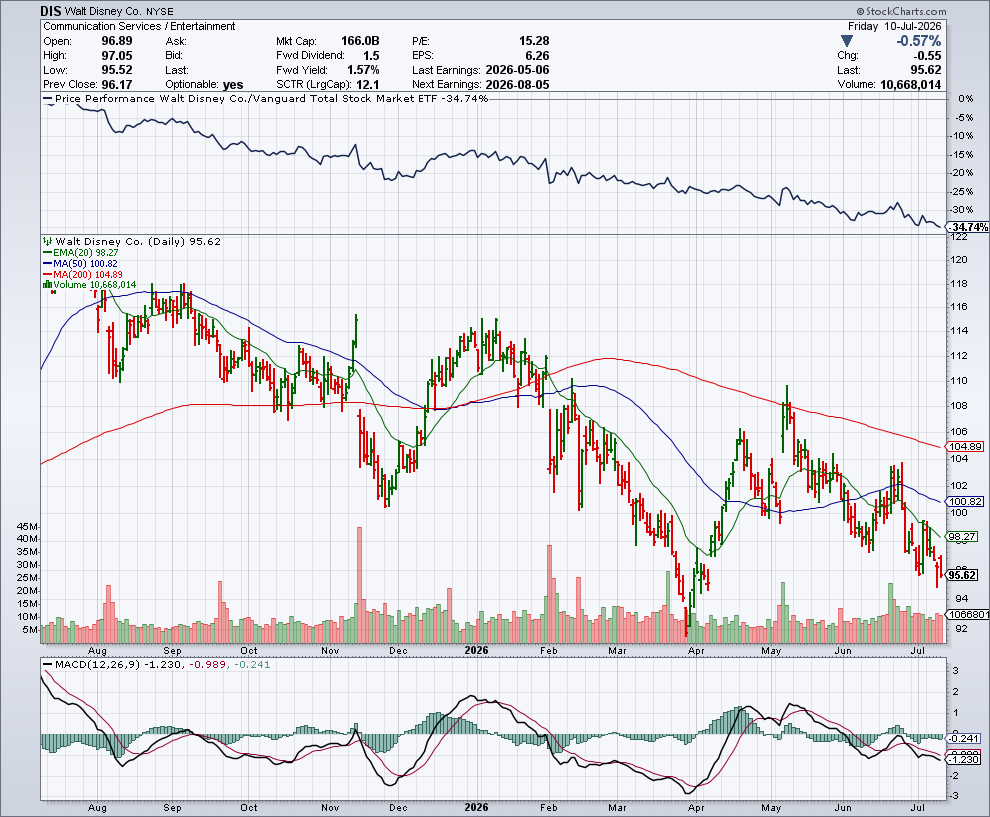Viewport: 990px width, 817px height.
Task: Click the 95.62 last price axis tag
Action: (963, 575)
